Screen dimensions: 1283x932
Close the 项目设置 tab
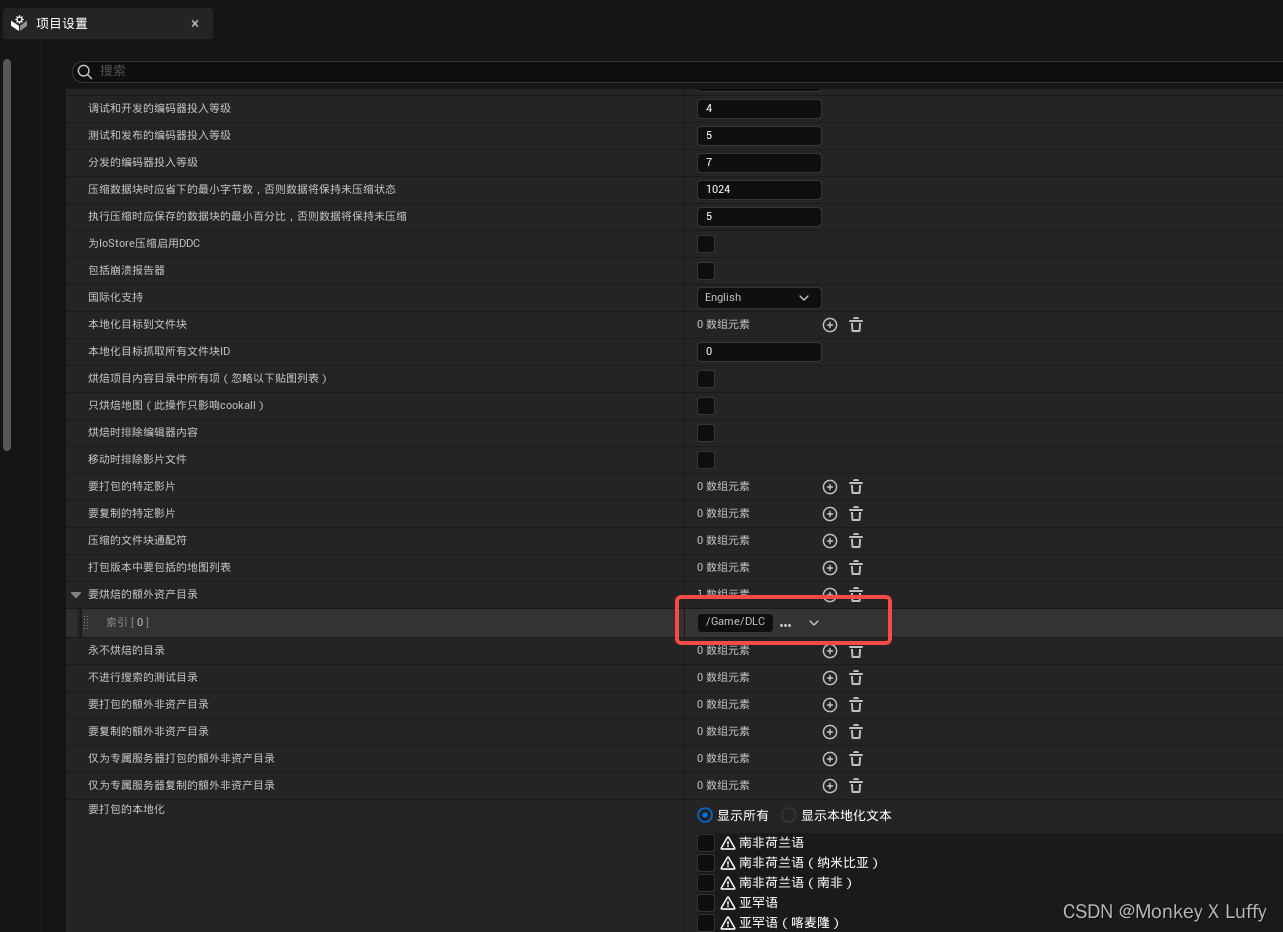pyautogui.click(x=195, y=24)
